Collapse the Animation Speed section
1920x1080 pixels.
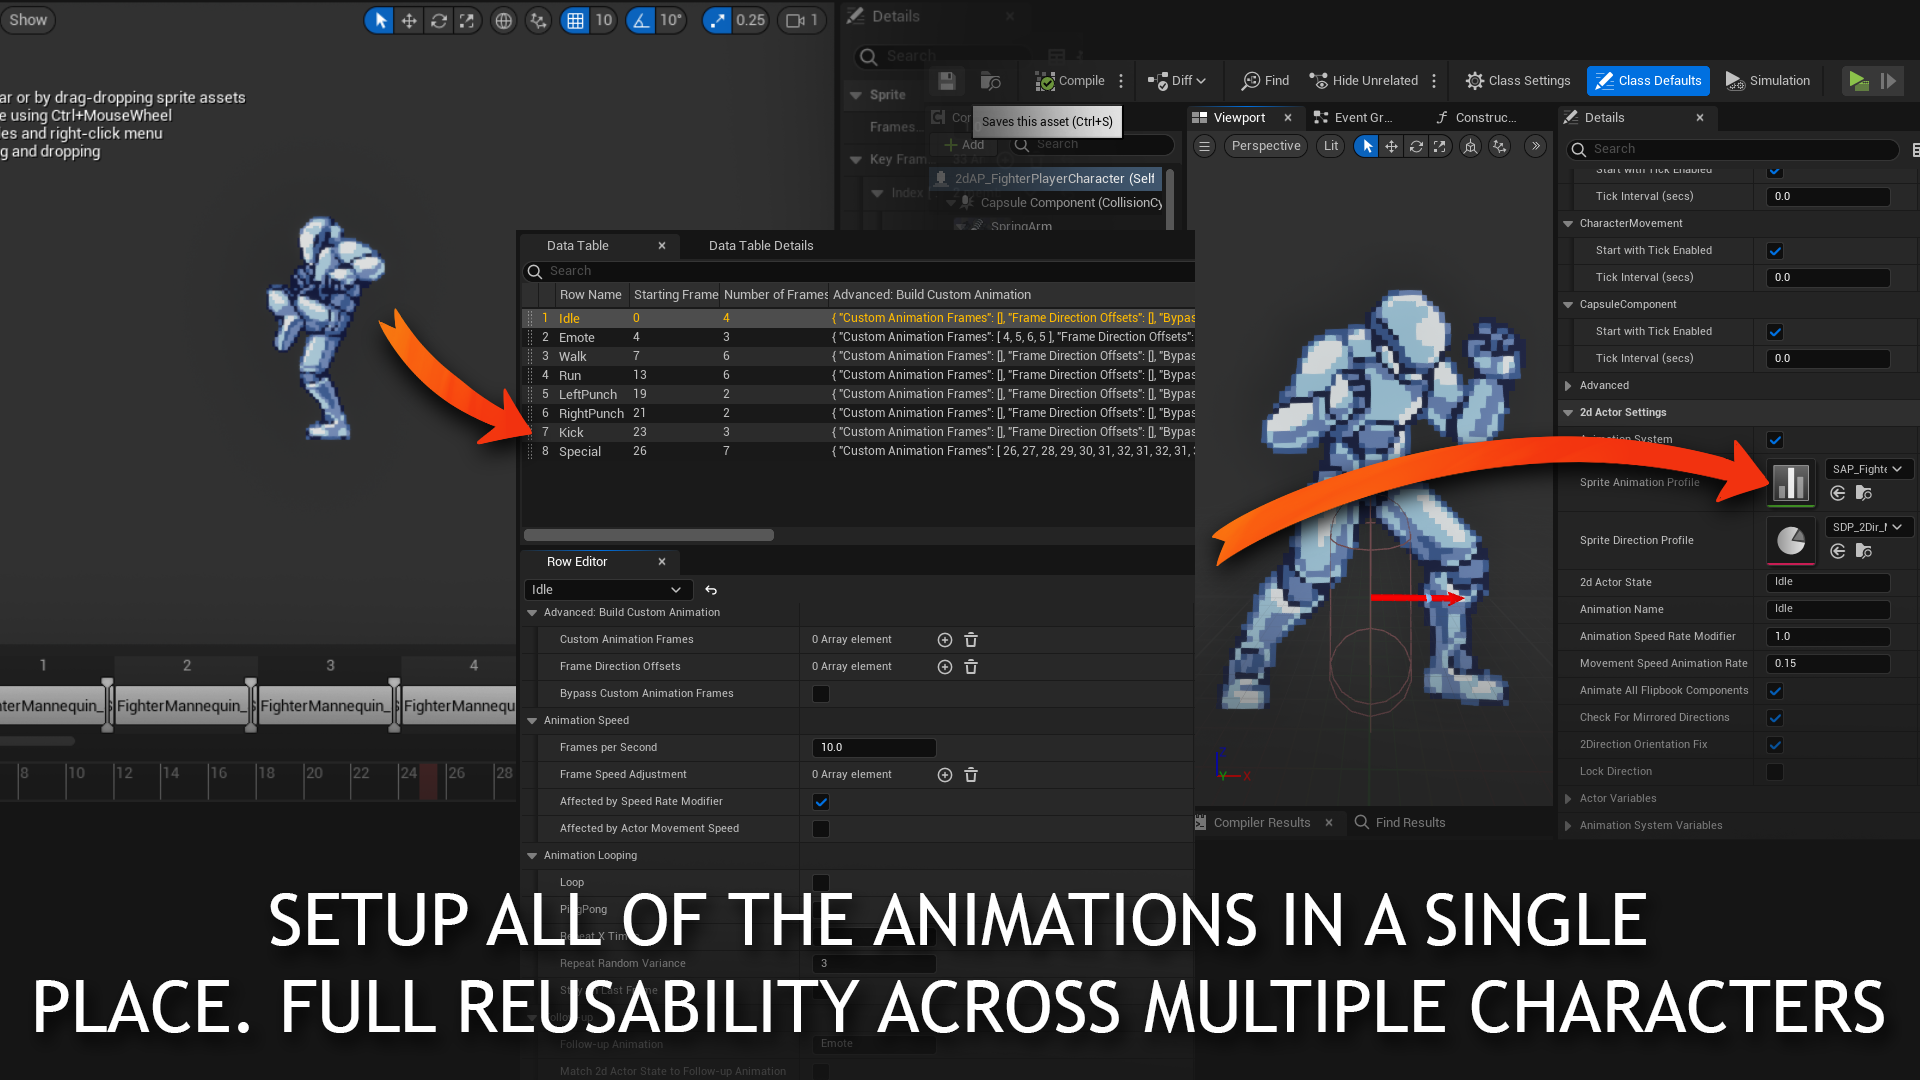click(x=532, y=720)
